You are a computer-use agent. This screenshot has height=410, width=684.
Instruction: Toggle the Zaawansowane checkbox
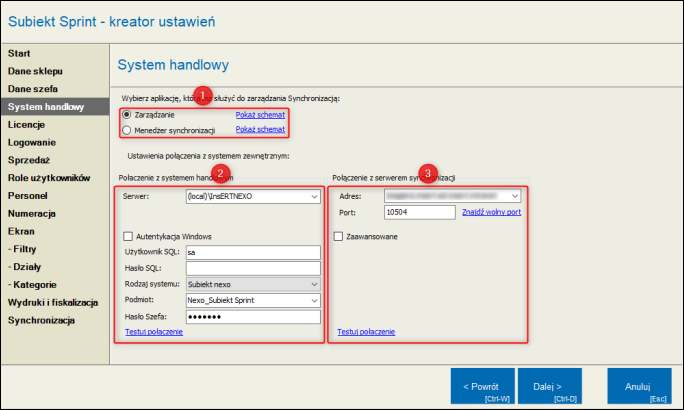339,236
